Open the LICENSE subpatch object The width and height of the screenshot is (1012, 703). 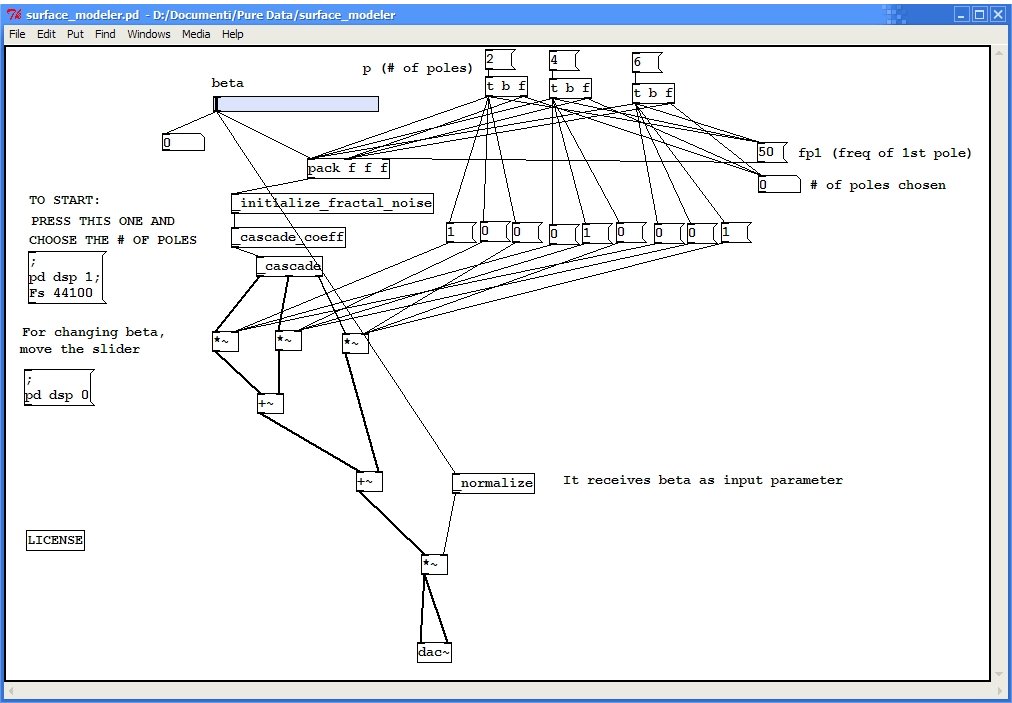(56, 540)
